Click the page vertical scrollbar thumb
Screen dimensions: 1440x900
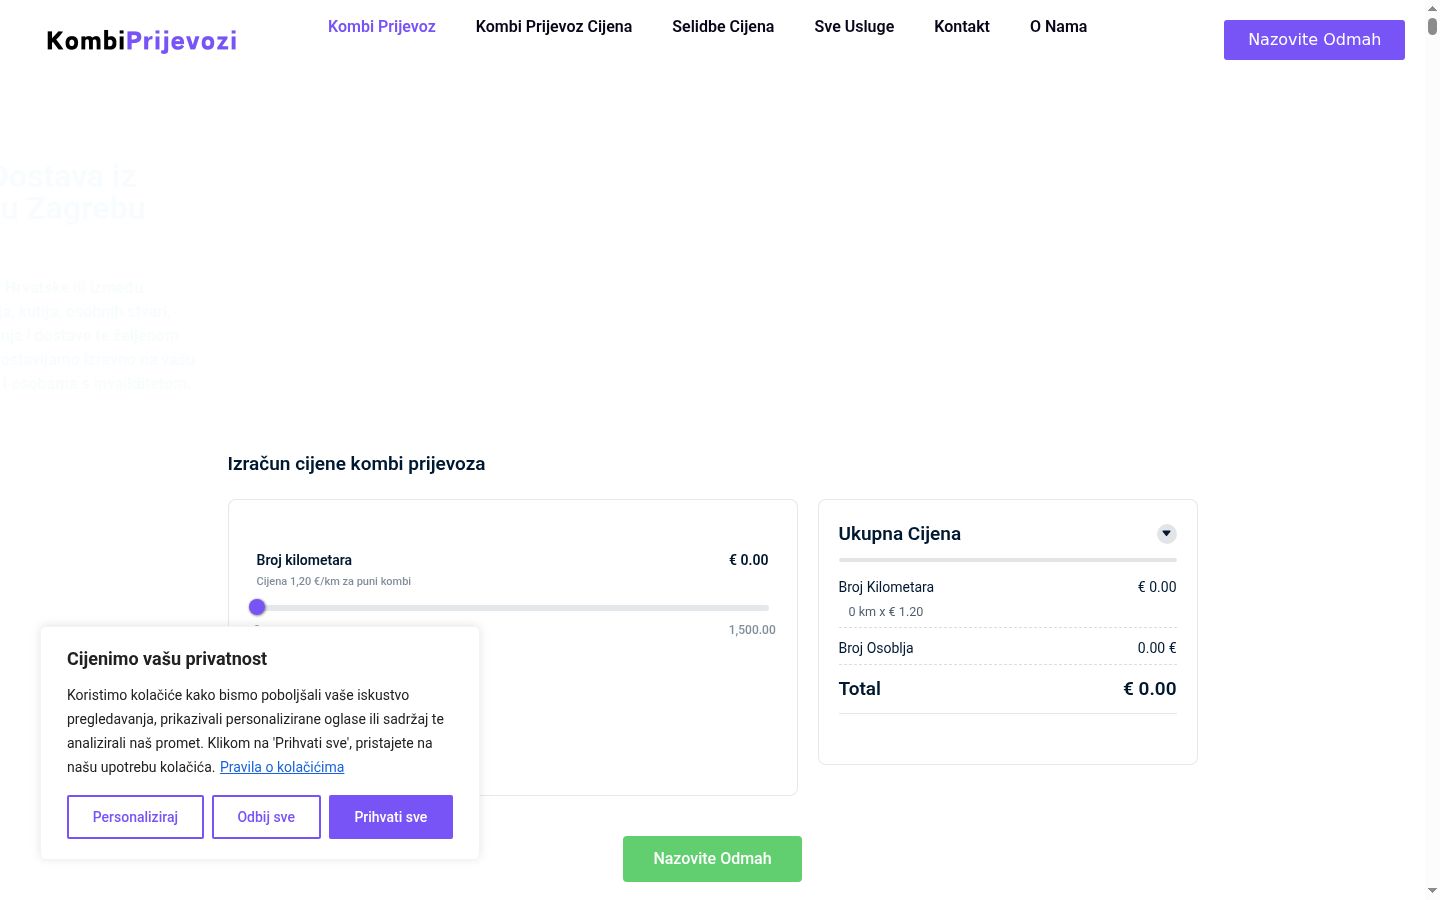[x=1432, y=26]
